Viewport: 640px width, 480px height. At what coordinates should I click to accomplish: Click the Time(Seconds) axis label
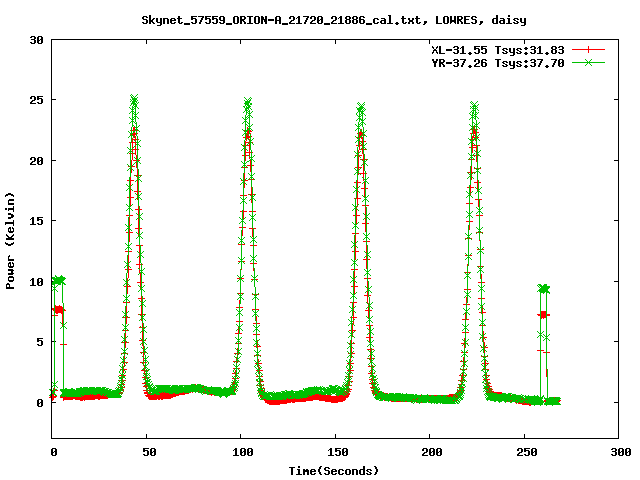(x=334, y=471)
